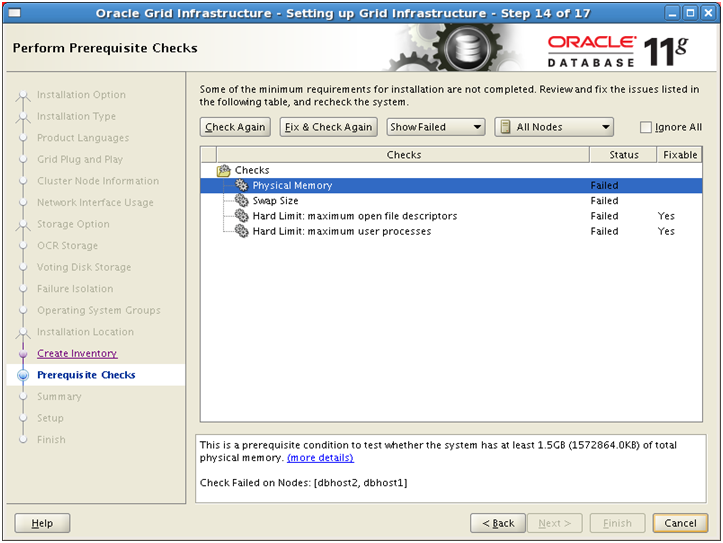
Task: Click gear icon beside maximum open file descriptors
Action: point(242,216)
